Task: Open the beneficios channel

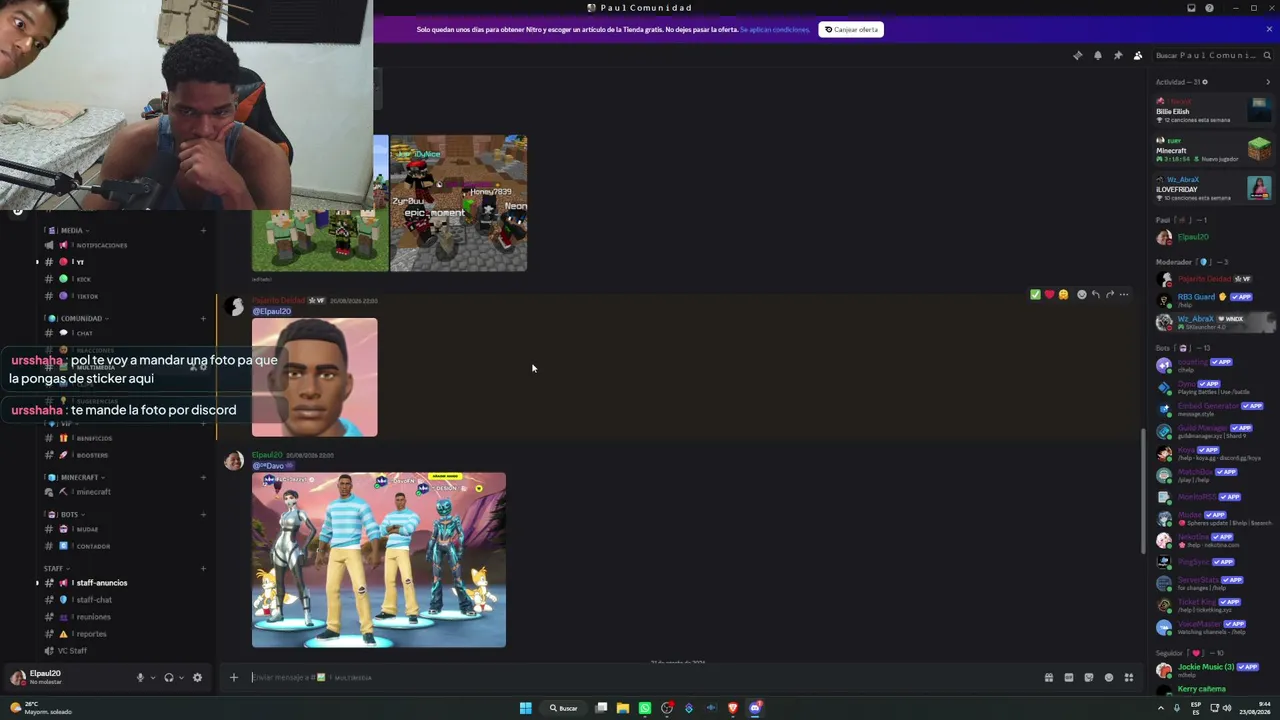Action: pos(125,438)
